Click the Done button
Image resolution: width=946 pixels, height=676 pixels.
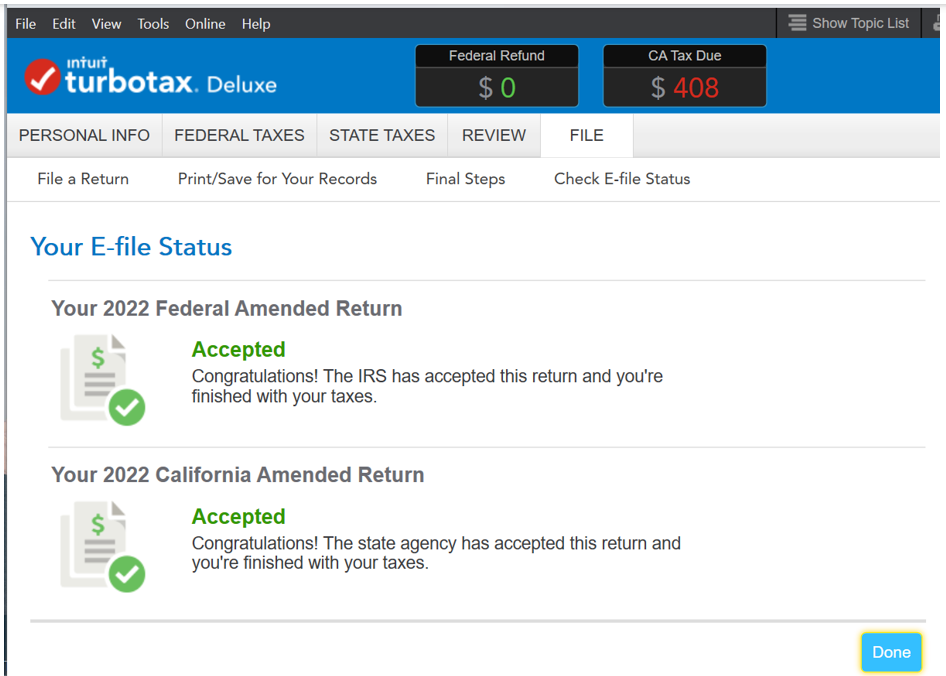tap(892, 652)
